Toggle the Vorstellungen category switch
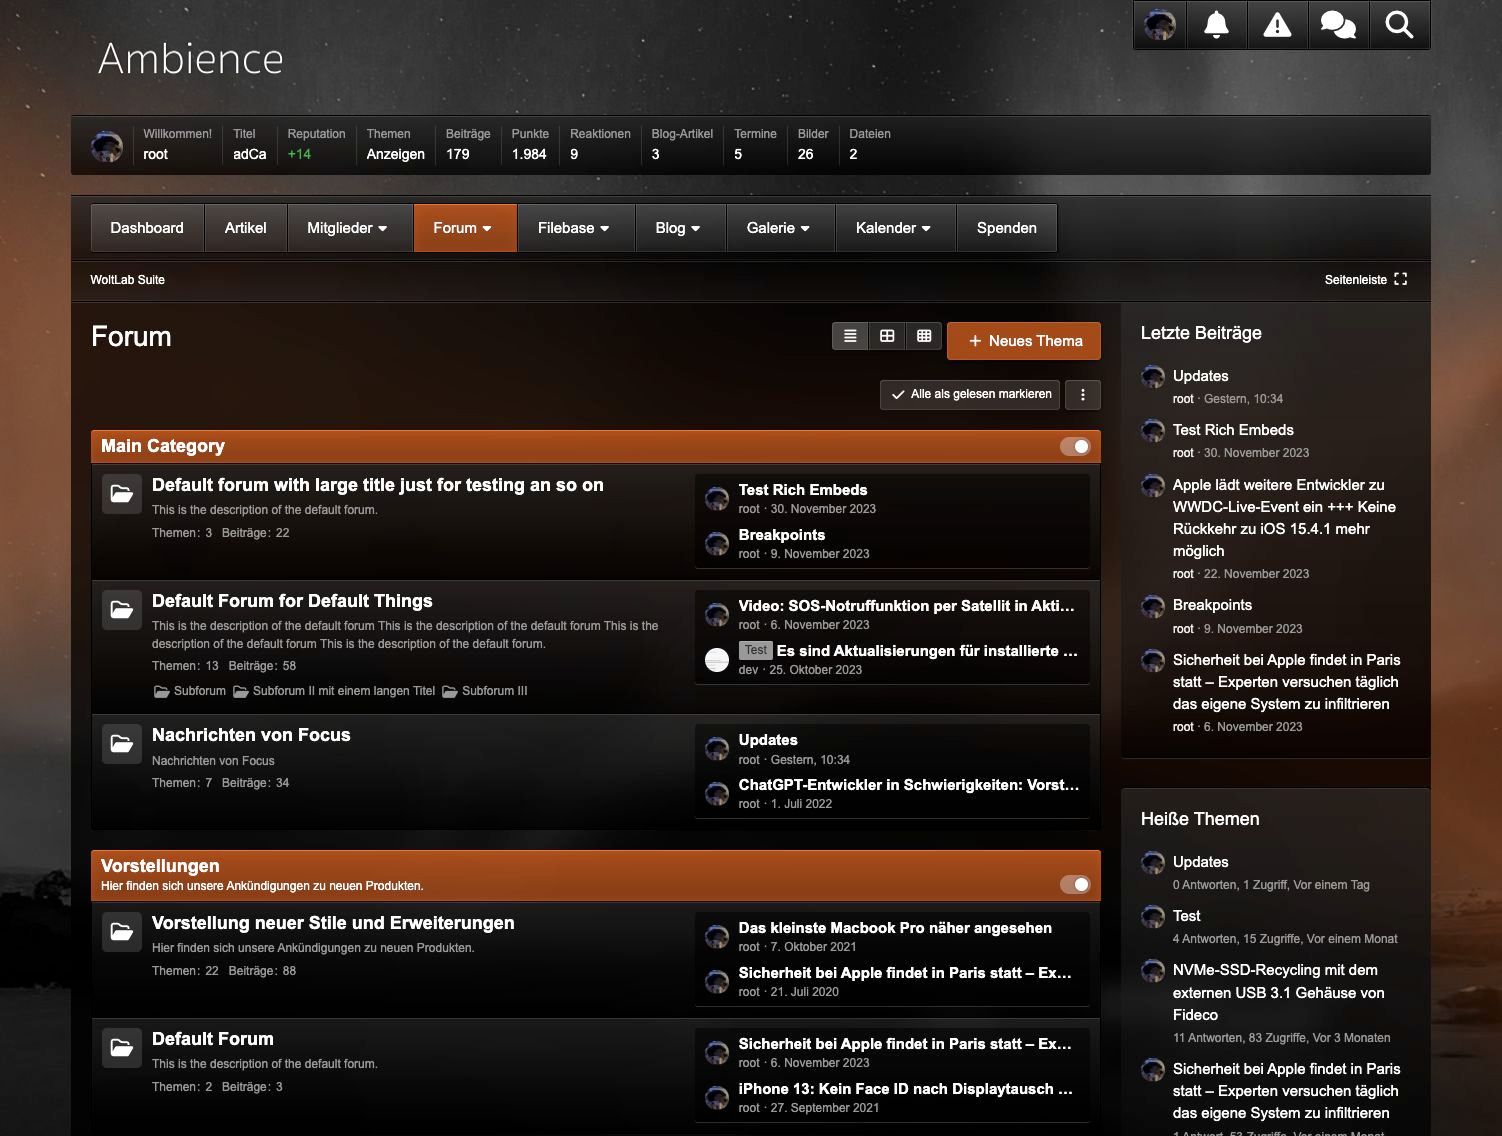Viewport: 1502px width, 1136px height. pos(1075,884)
